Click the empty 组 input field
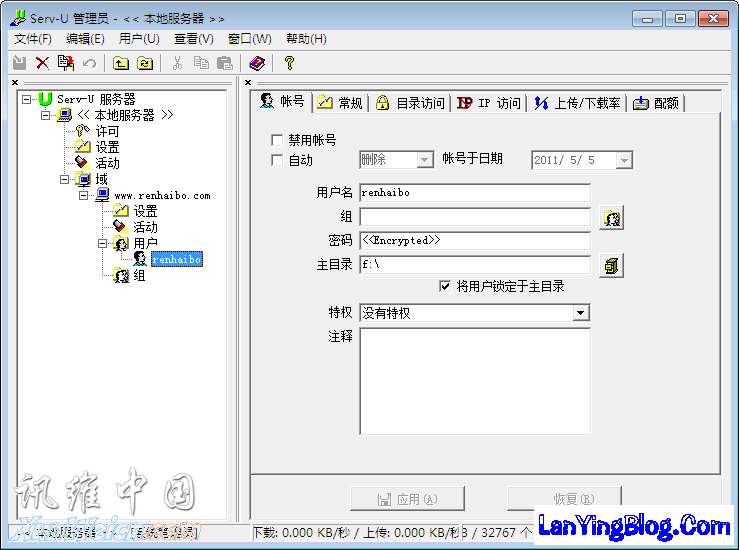This screenshot has height=550, width=739. (x=475, y=217)
